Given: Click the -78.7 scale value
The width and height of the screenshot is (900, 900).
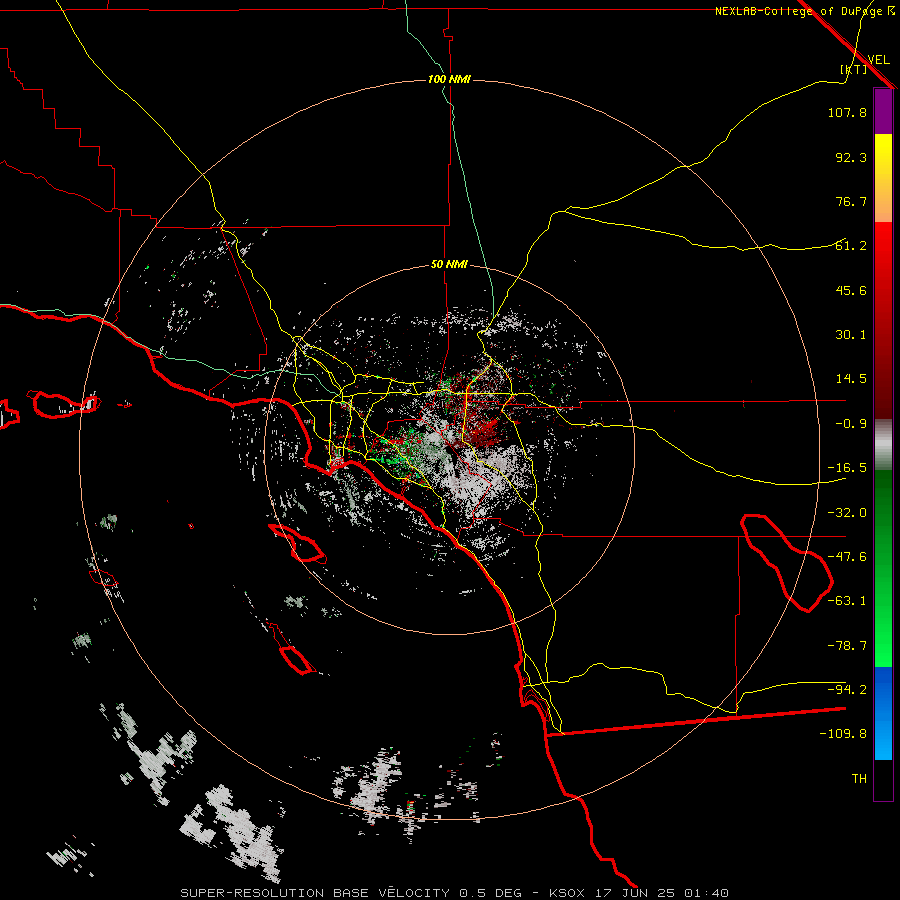Looking at the screenshot, I should pyautogui.click(x=847, y=646).
